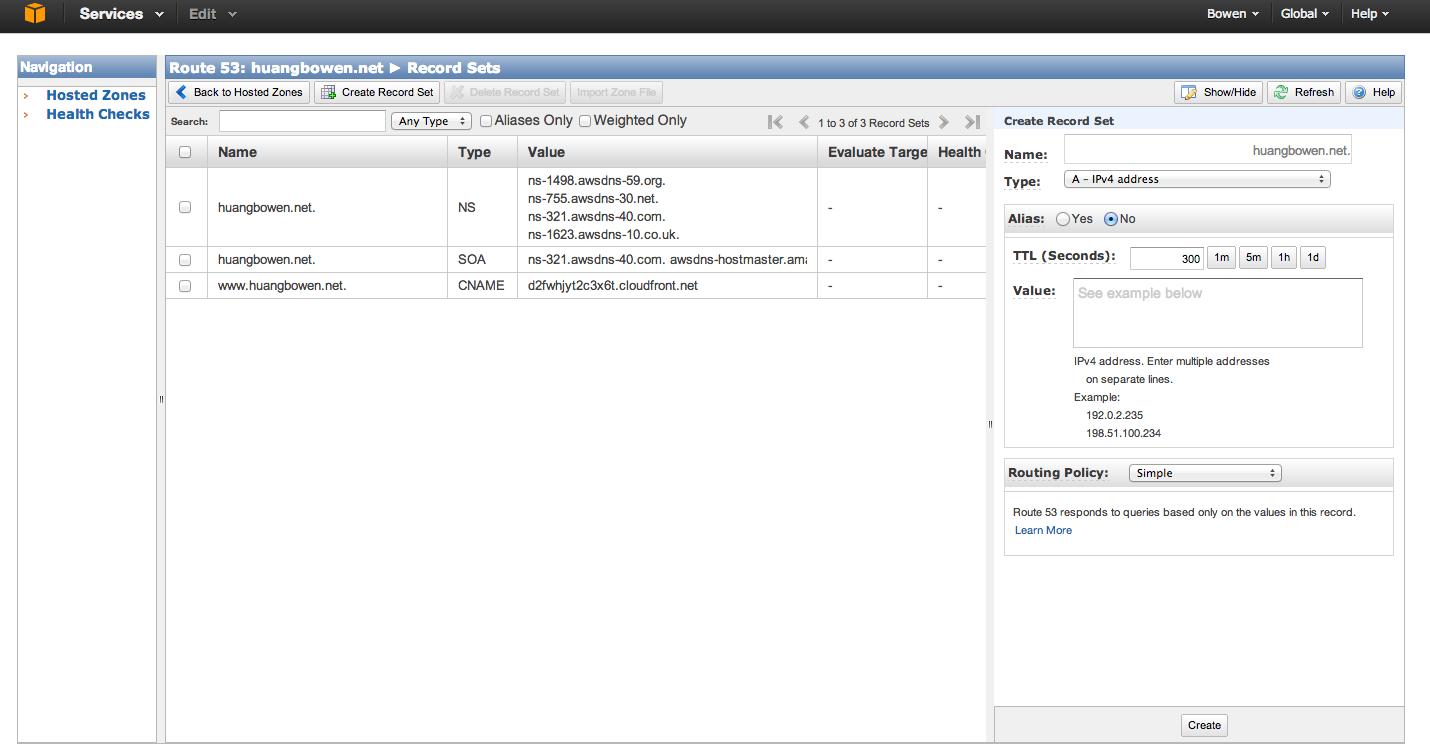1430x750 pixels.
Task: Go to next page of record sets
Action: (944, 122)
